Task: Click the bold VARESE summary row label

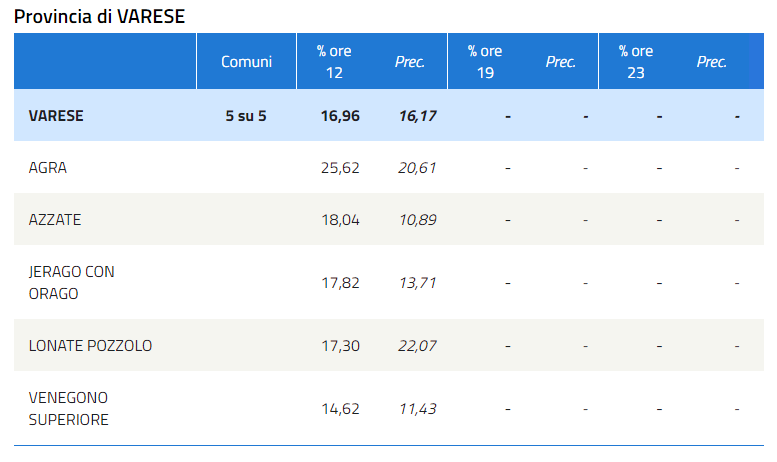Action: pos(56,116)
